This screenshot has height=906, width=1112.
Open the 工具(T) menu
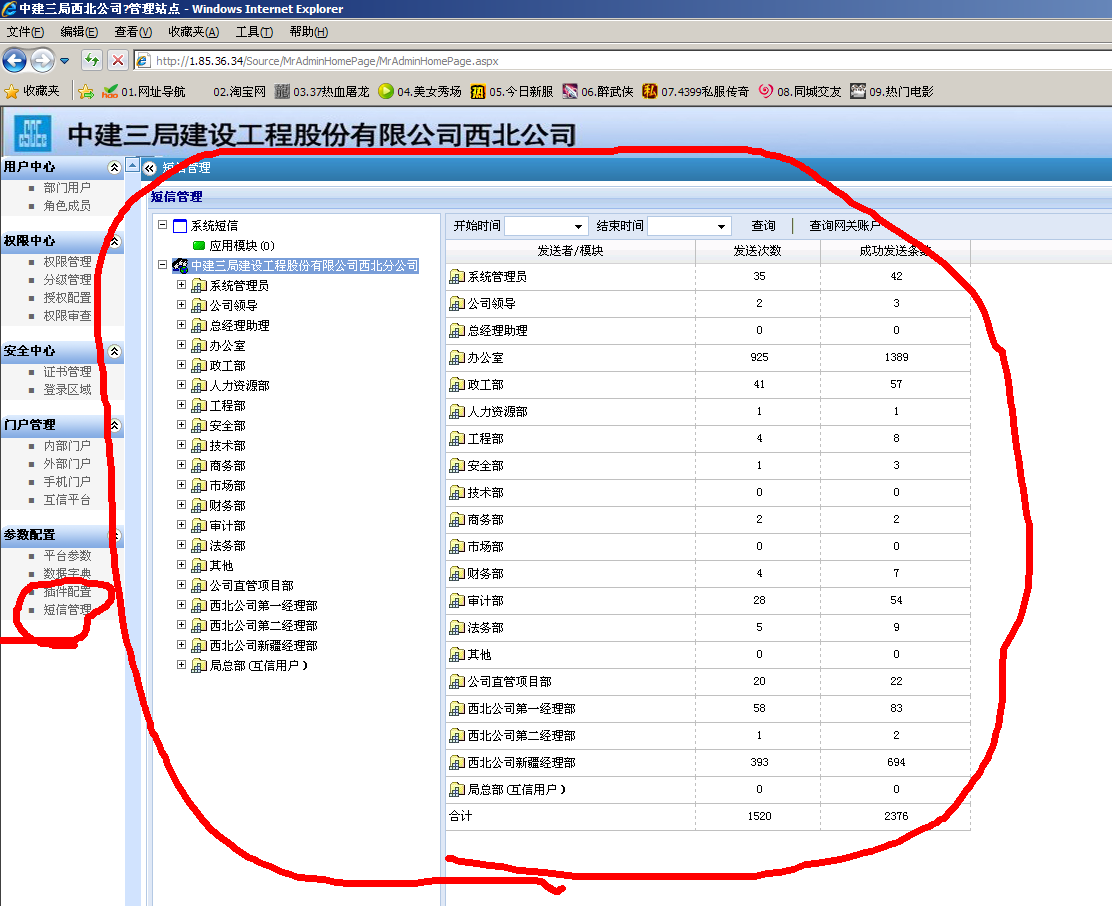click(254, 32)
